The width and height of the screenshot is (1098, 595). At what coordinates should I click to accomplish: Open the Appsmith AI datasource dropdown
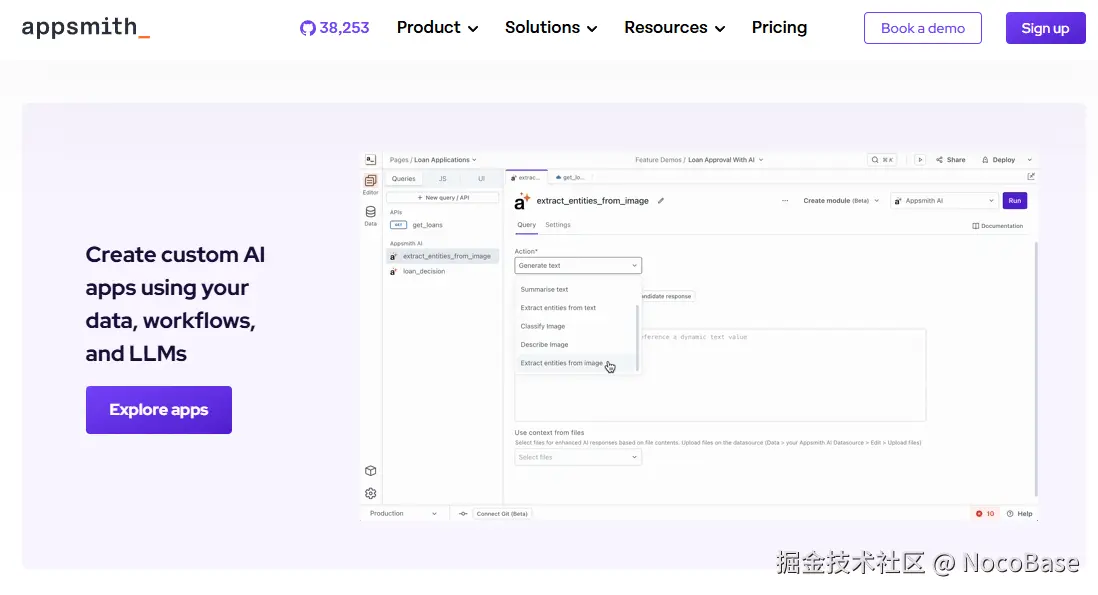[943, 201]
